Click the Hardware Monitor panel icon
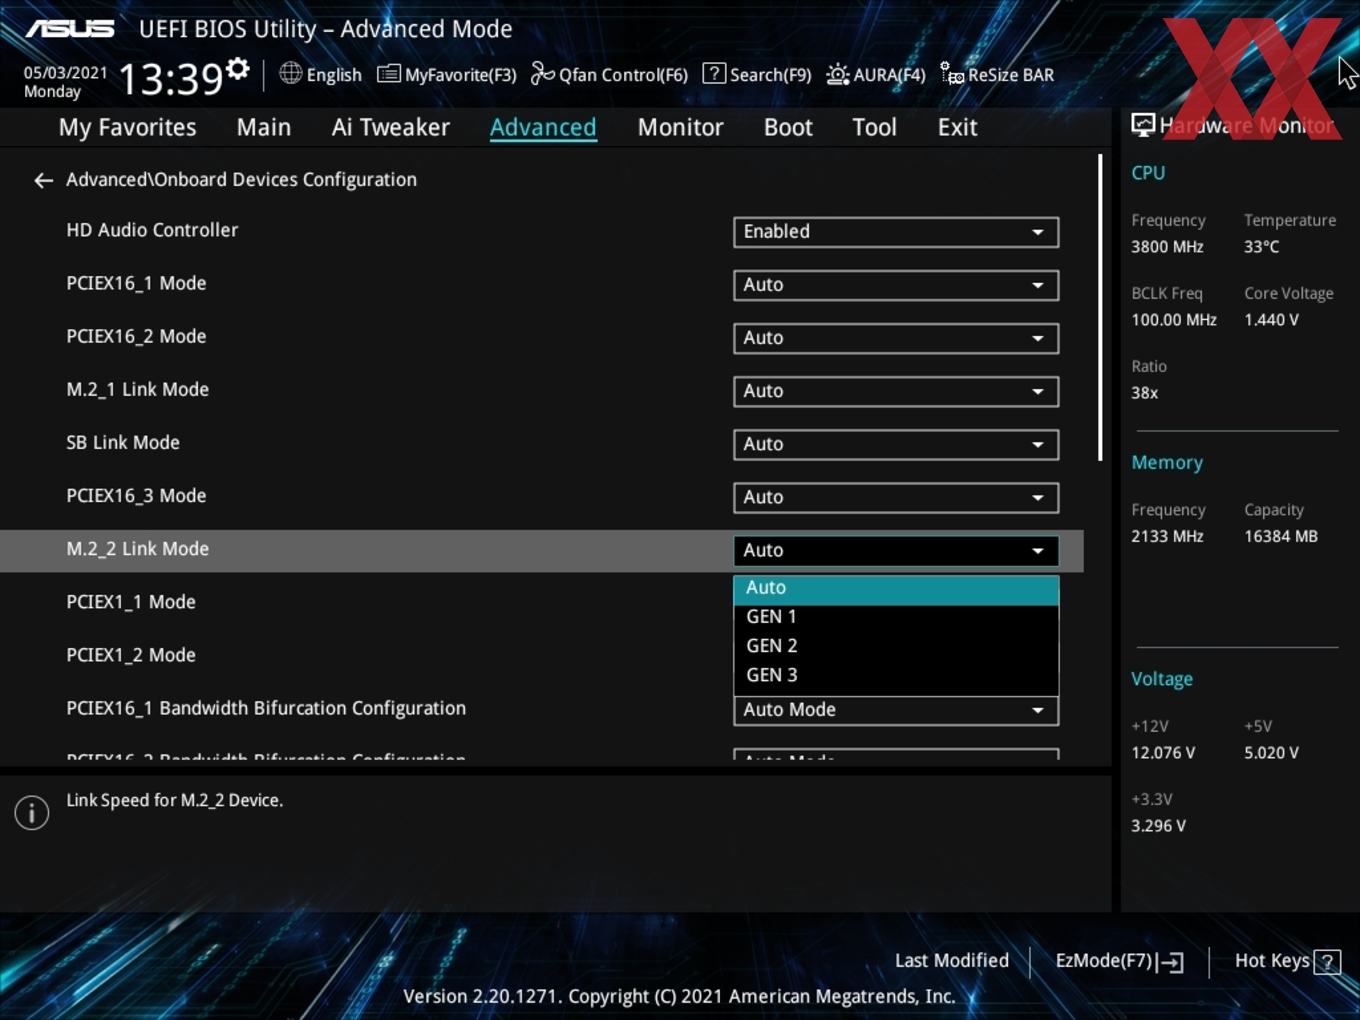Screen dimensions: 1360x1020 (1143, 125)
